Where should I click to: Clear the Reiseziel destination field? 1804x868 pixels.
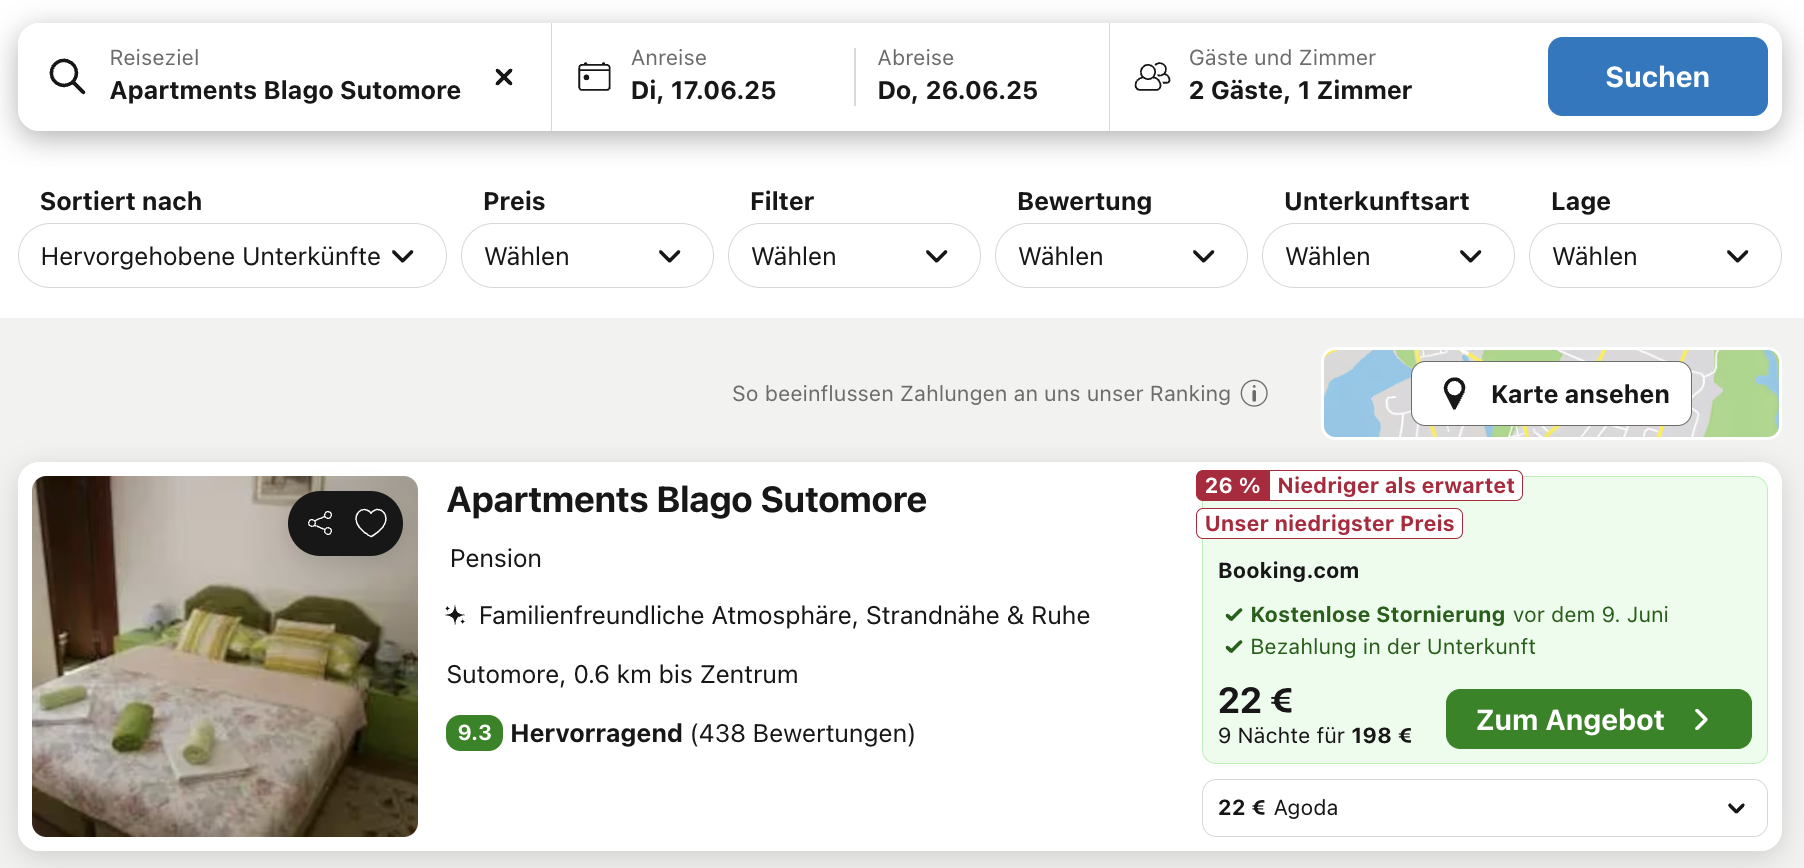point(504,77)
